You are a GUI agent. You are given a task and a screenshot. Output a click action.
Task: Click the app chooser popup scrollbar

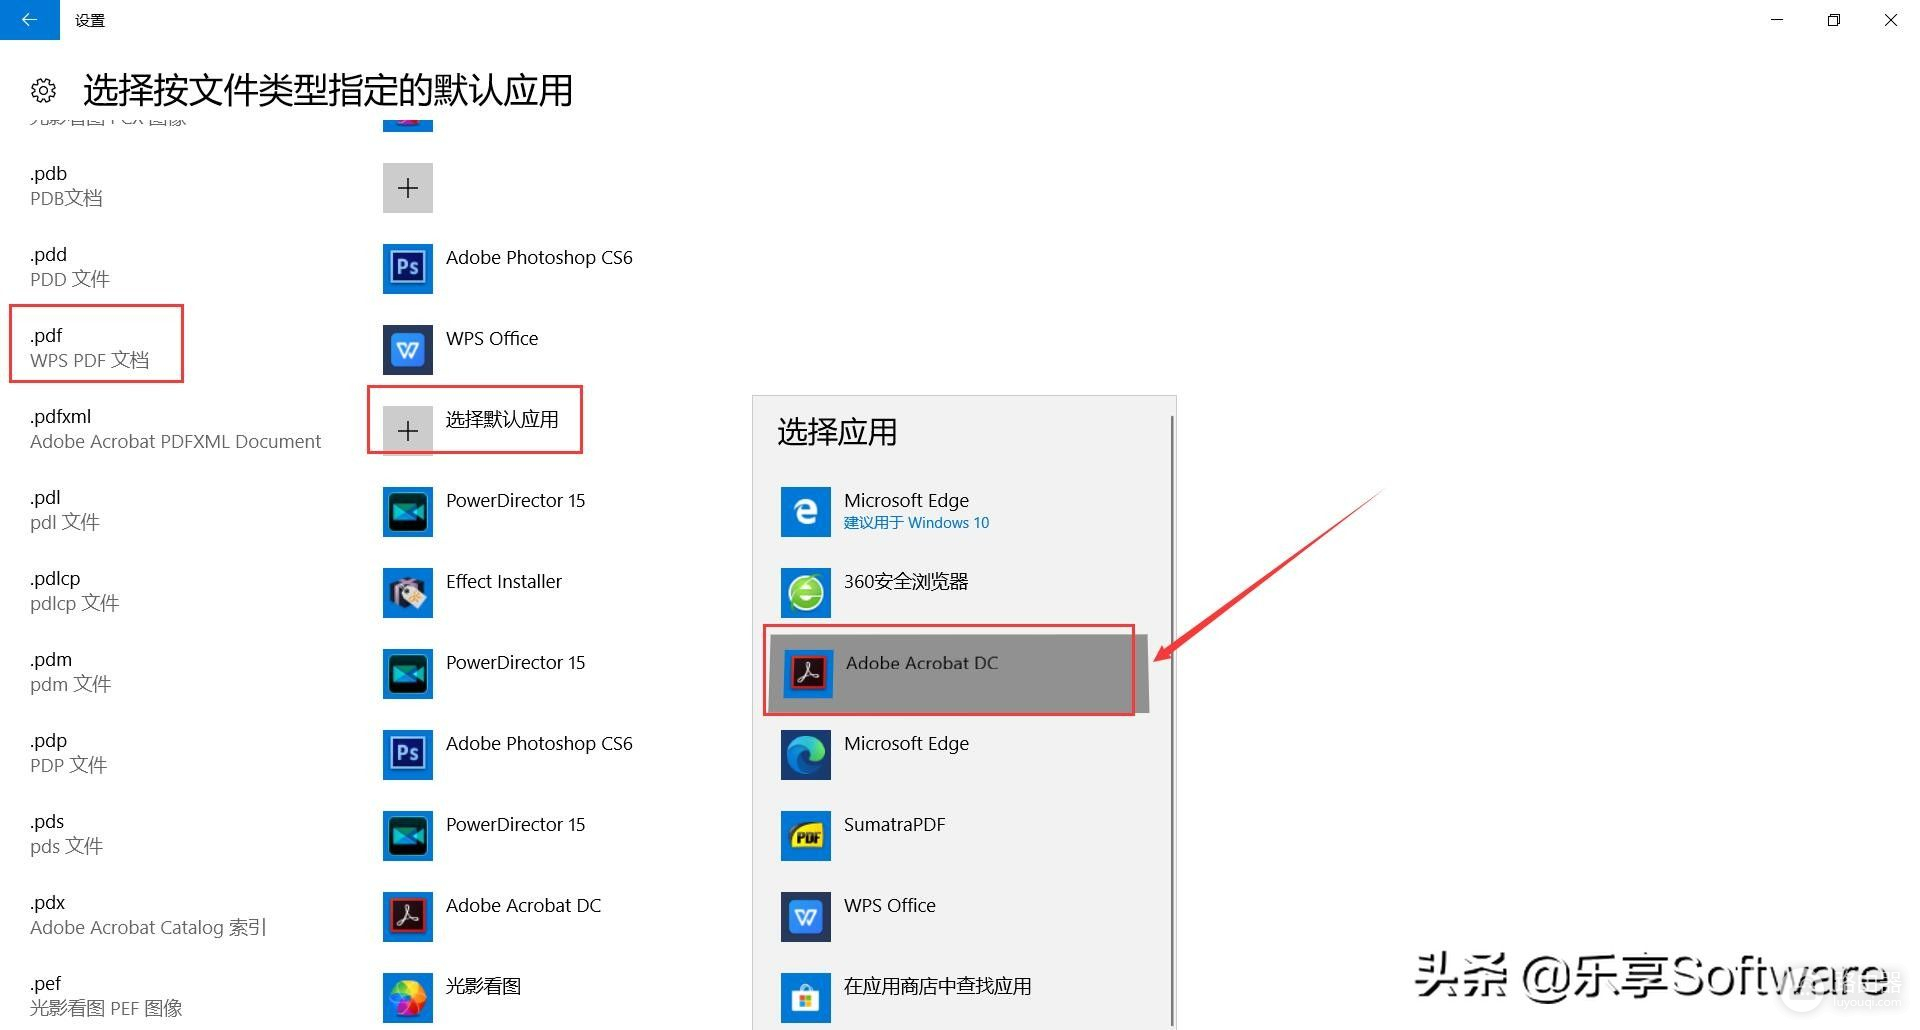pyautogui.click(x=1172, y=720)
